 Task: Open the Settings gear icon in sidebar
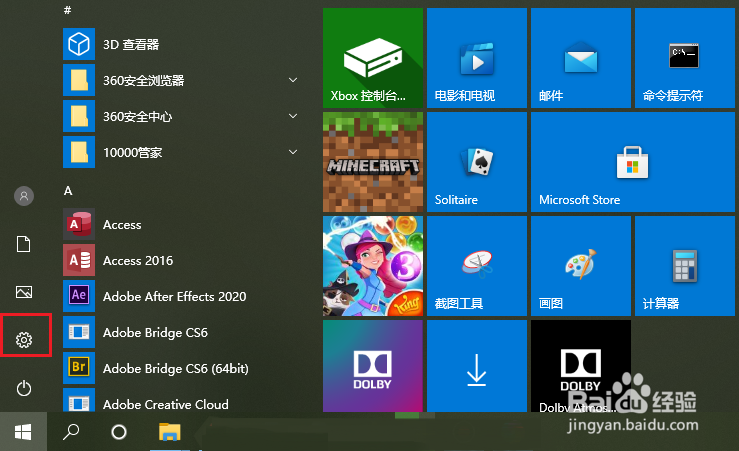(24, 339)
